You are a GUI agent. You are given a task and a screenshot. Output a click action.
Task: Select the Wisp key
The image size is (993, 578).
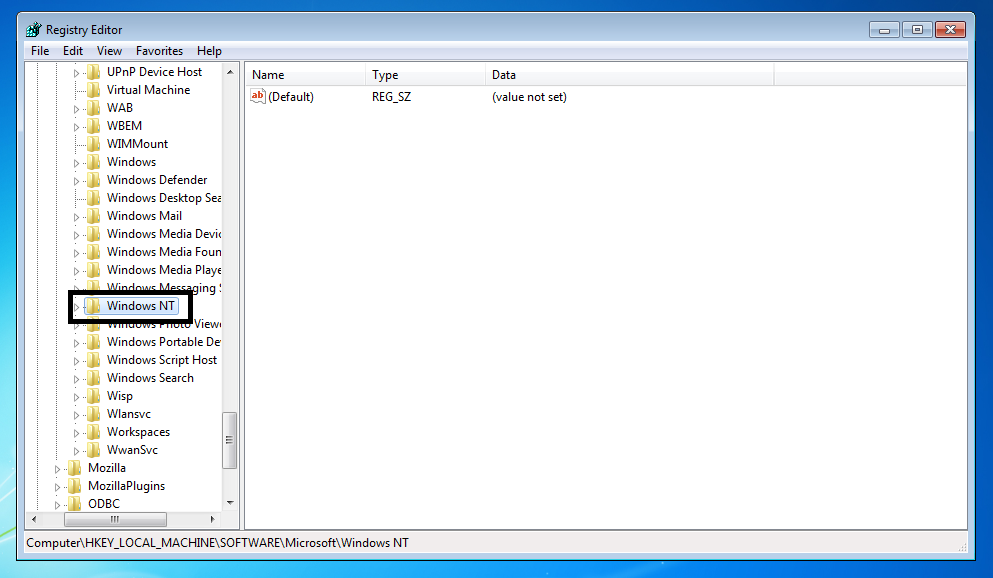(x=119, y=395)
